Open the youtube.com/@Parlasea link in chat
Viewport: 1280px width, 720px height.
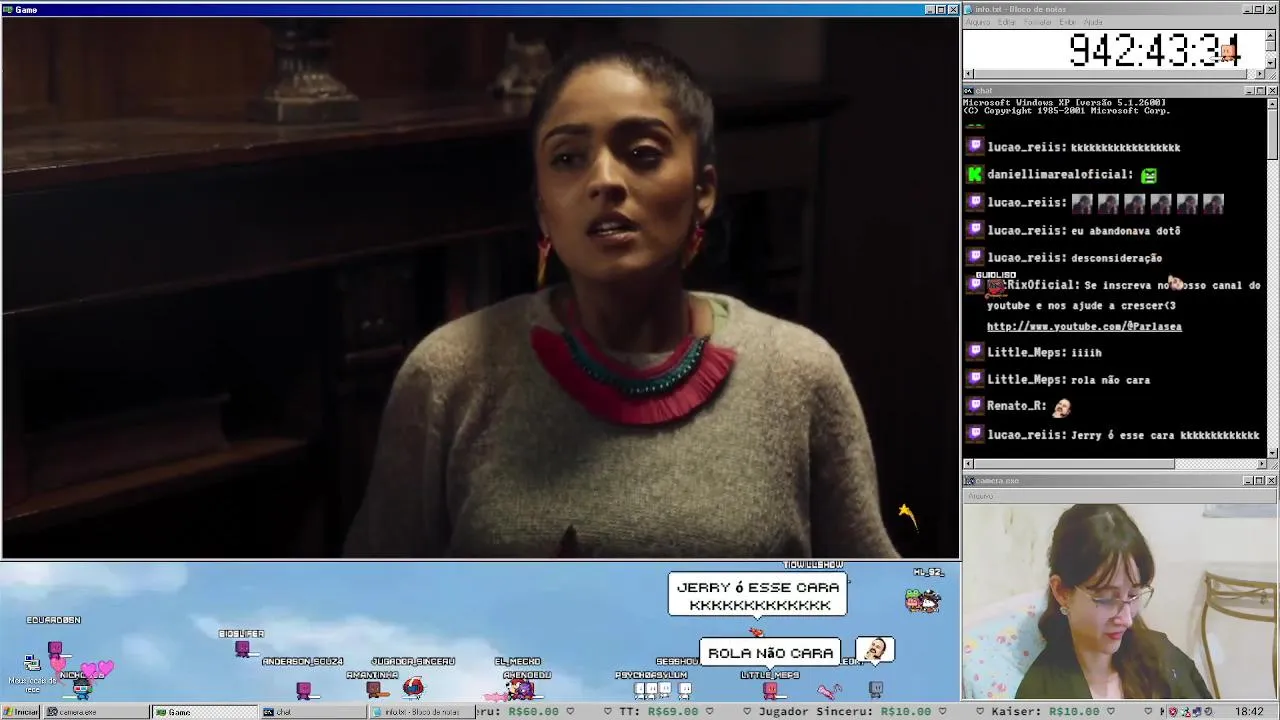pos(1084,327)
